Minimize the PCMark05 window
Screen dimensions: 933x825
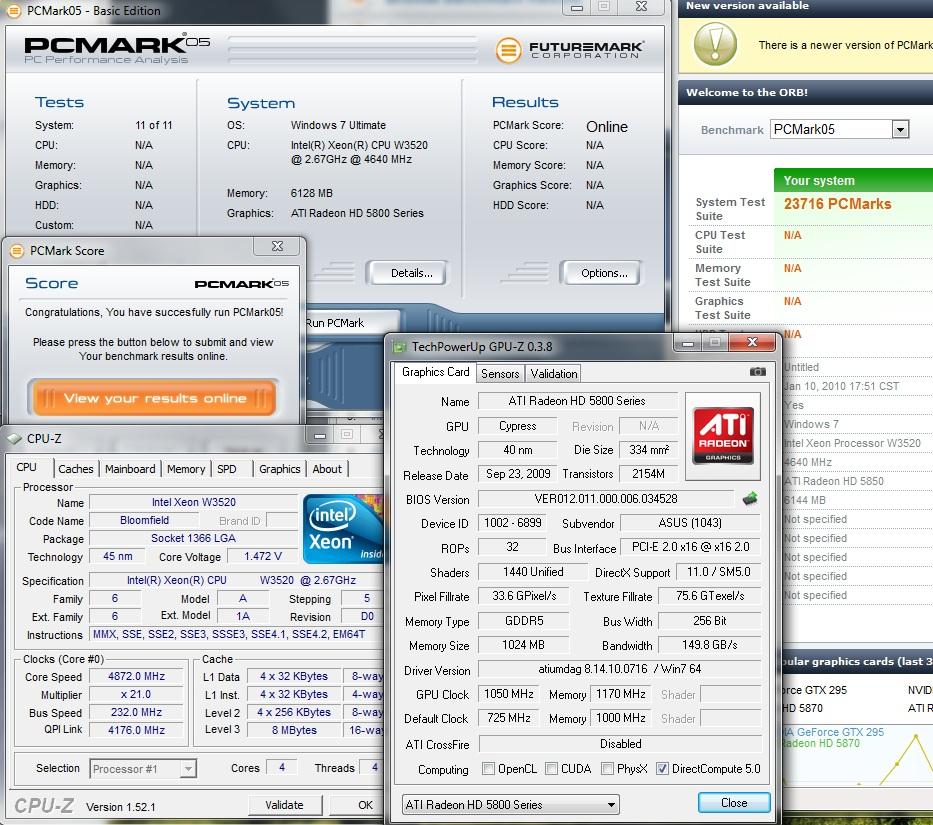[577, 8]
